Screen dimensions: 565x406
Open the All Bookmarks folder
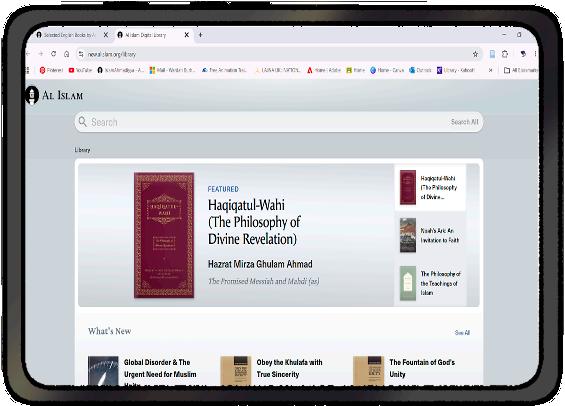coord(521,70)
